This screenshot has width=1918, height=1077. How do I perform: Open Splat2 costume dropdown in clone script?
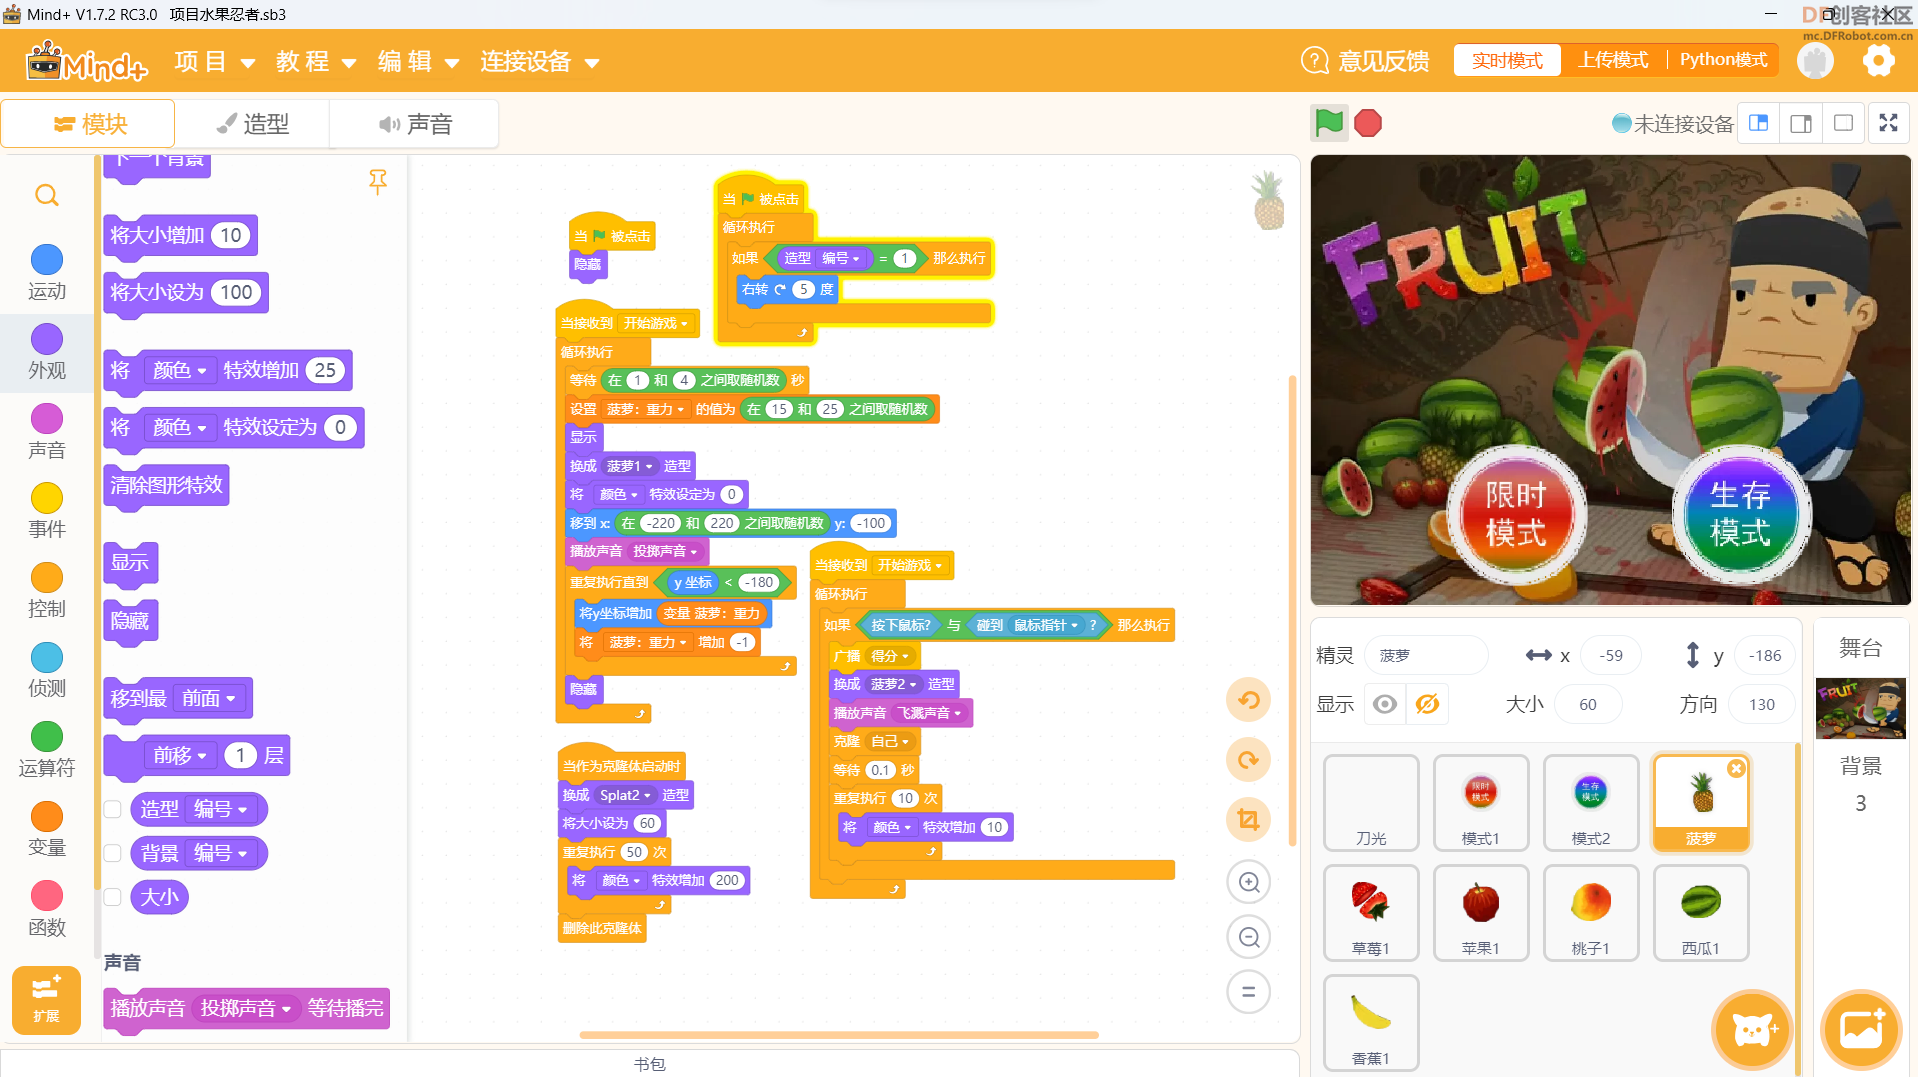click(625, 795)
